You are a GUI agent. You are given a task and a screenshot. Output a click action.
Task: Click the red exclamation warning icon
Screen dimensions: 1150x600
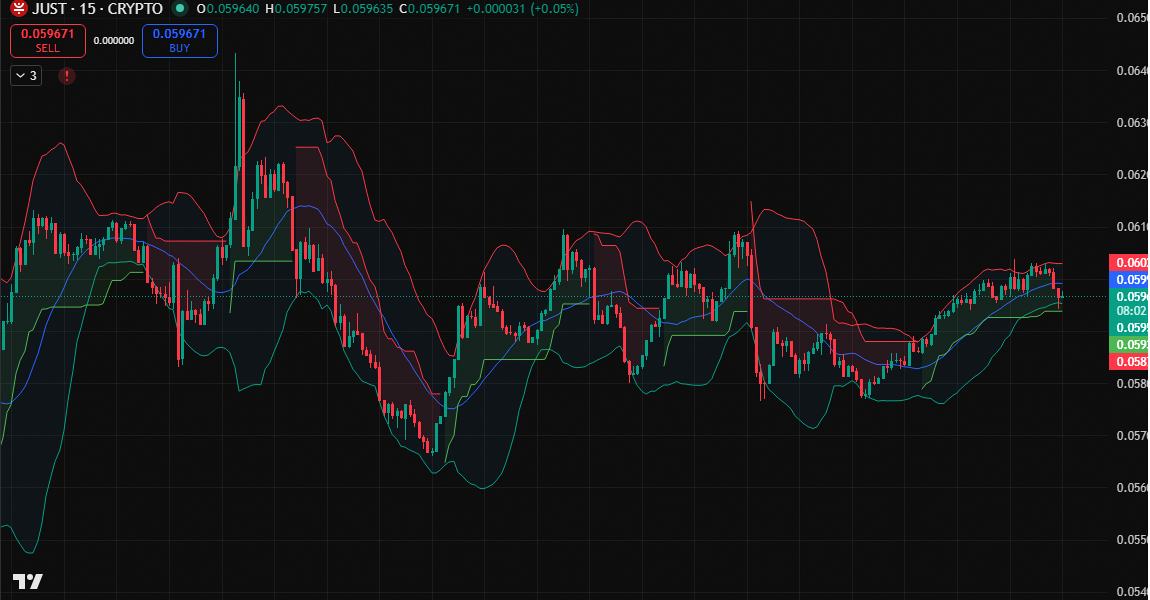click(x=67, y=76)
